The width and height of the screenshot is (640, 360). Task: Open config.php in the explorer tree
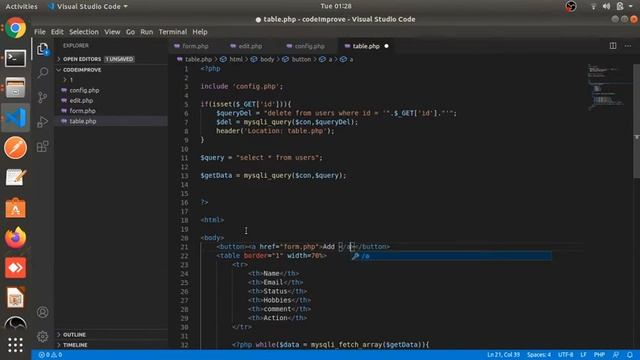click(84, 90)
